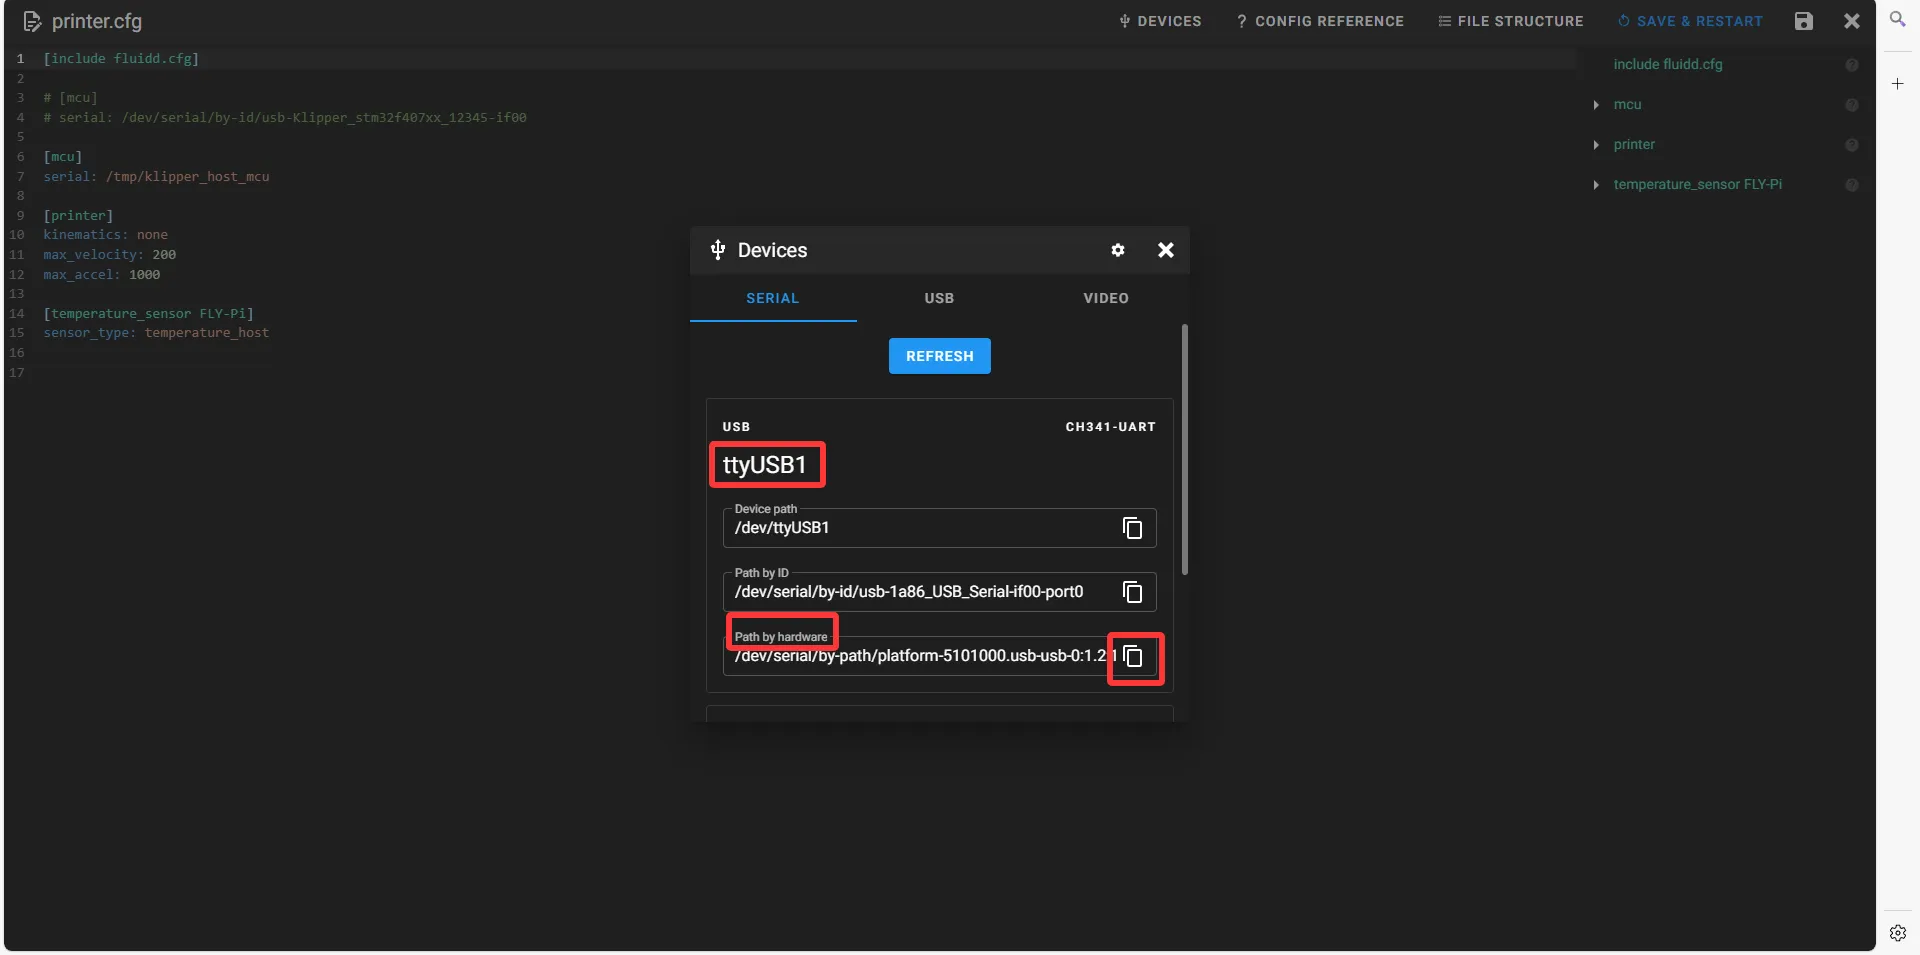Open settings gear at bottom right
The height and width of the screenshot is (955, 1920).
(x=1897, y=933)
